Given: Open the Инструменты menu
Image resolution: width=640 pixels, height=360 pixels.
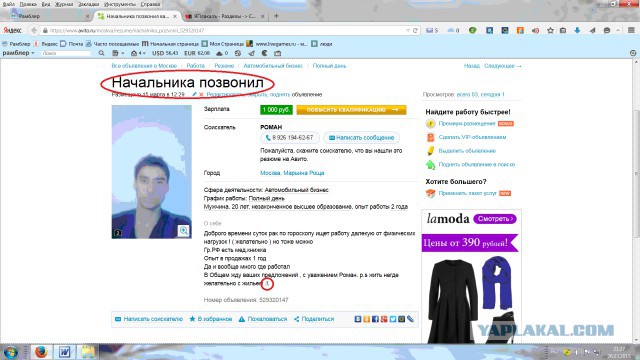Looking at the screenshot, I should coord(120,4).
